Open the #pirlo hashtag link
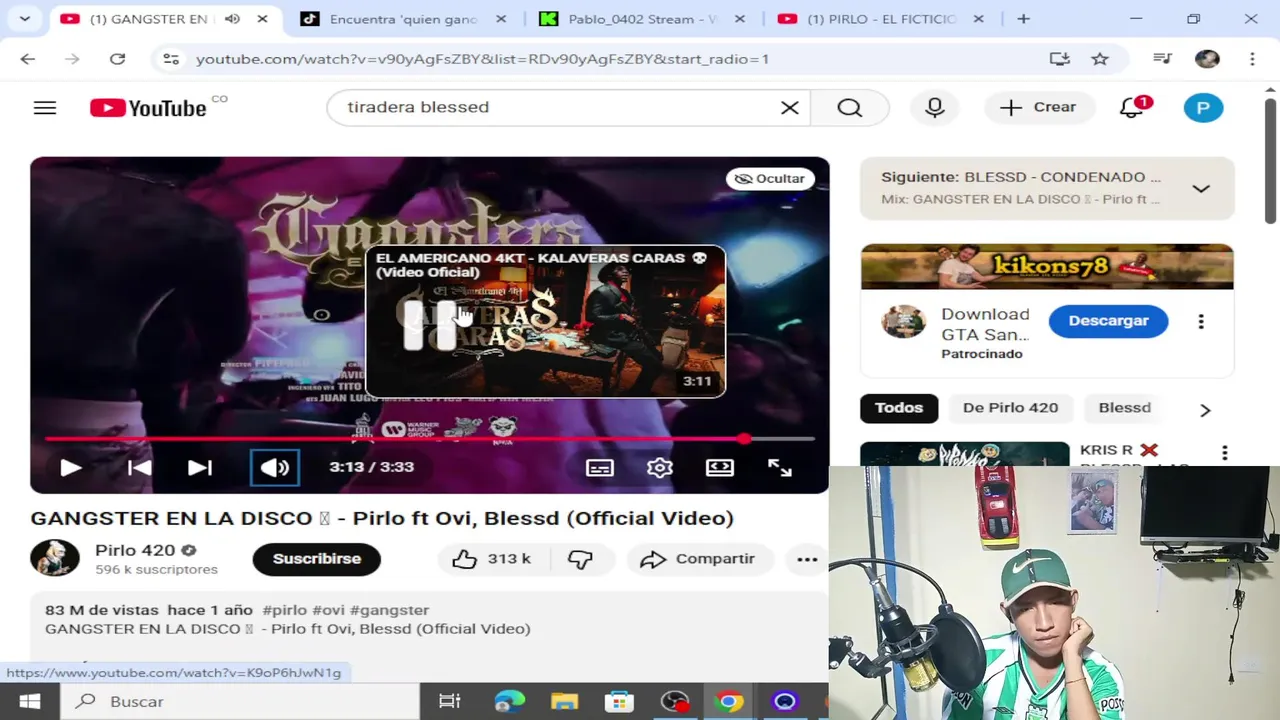This screenshot has width=1280, height=720. (285, 610)
